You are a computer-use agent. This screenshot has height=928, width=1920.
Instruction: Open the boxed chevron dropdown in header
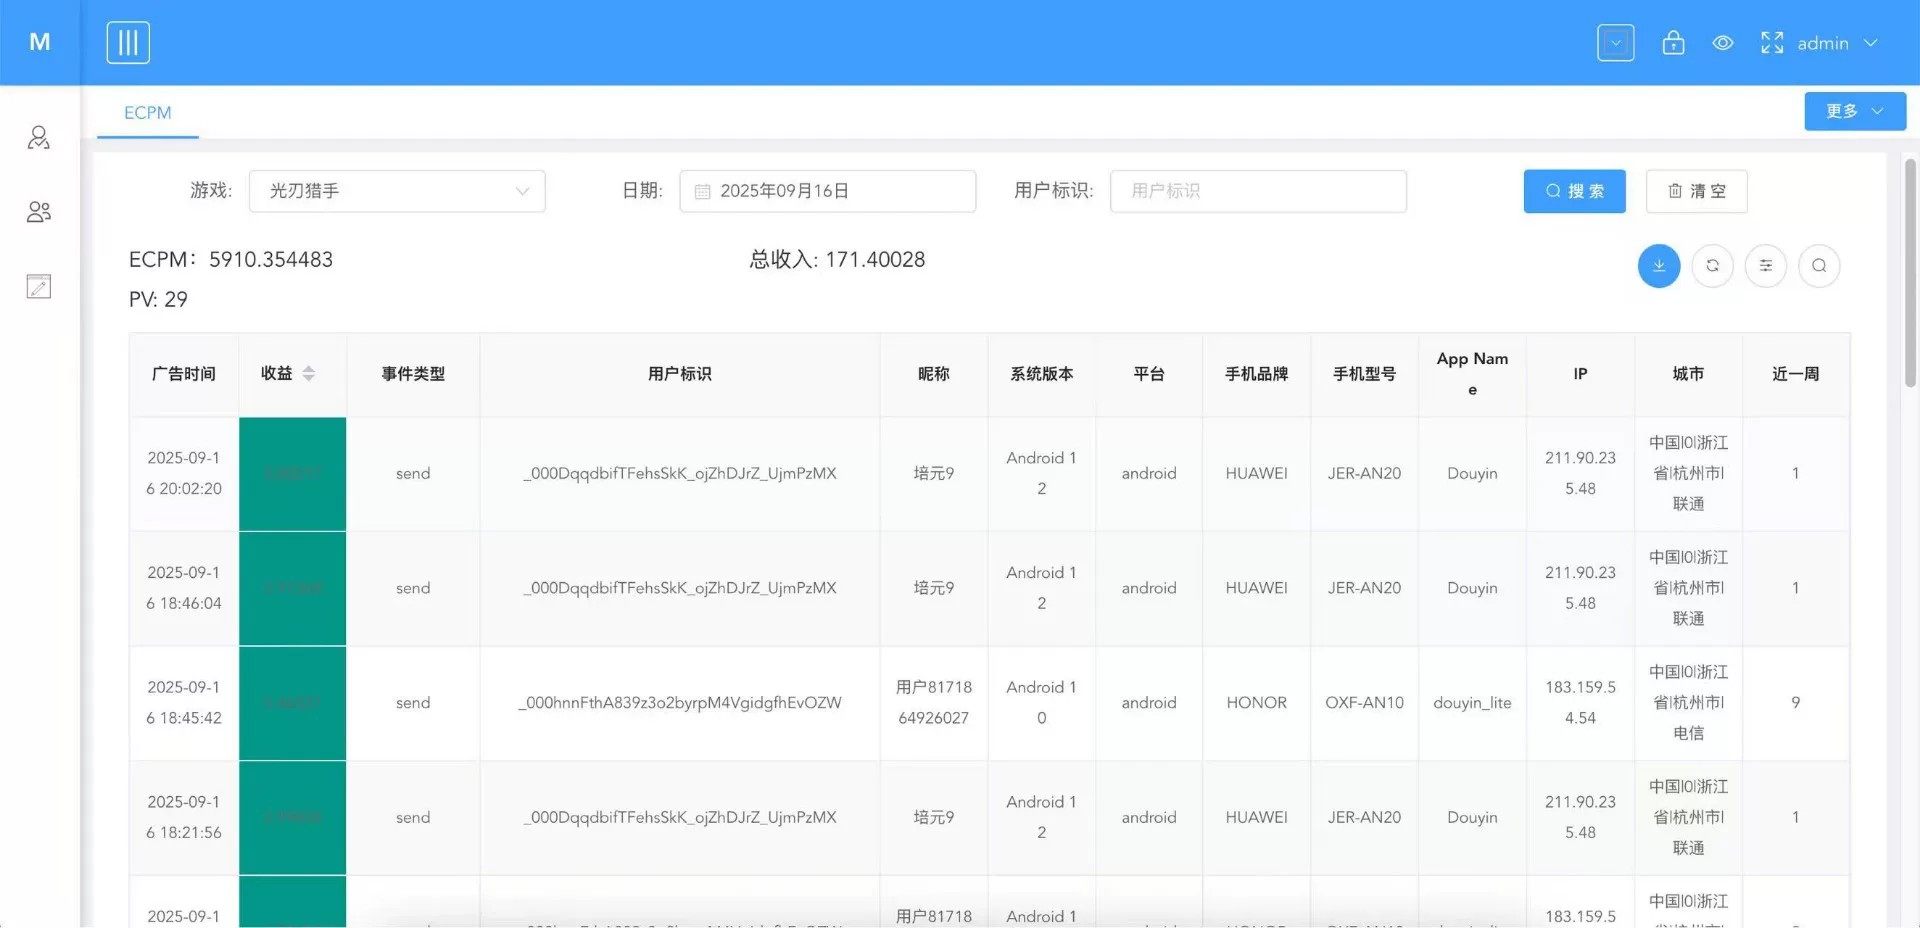tap(1615, 43)
